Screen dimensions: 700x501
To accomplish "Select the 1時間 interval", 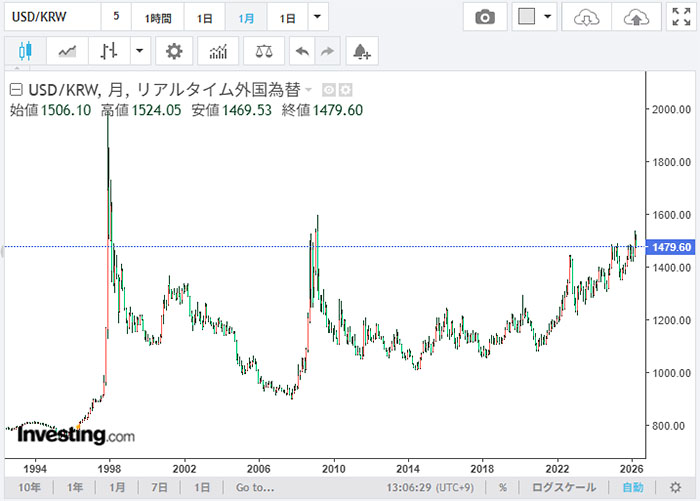I will (x=158, y=17).
